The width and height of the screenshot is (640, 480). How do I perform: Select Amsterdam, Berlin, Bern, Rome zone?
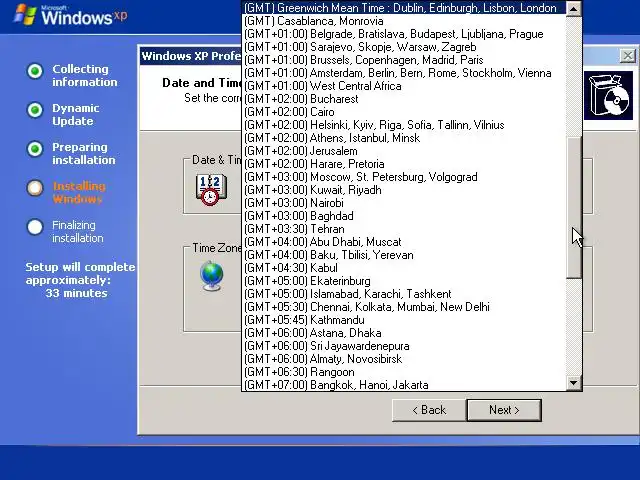[x=404, y=73]
